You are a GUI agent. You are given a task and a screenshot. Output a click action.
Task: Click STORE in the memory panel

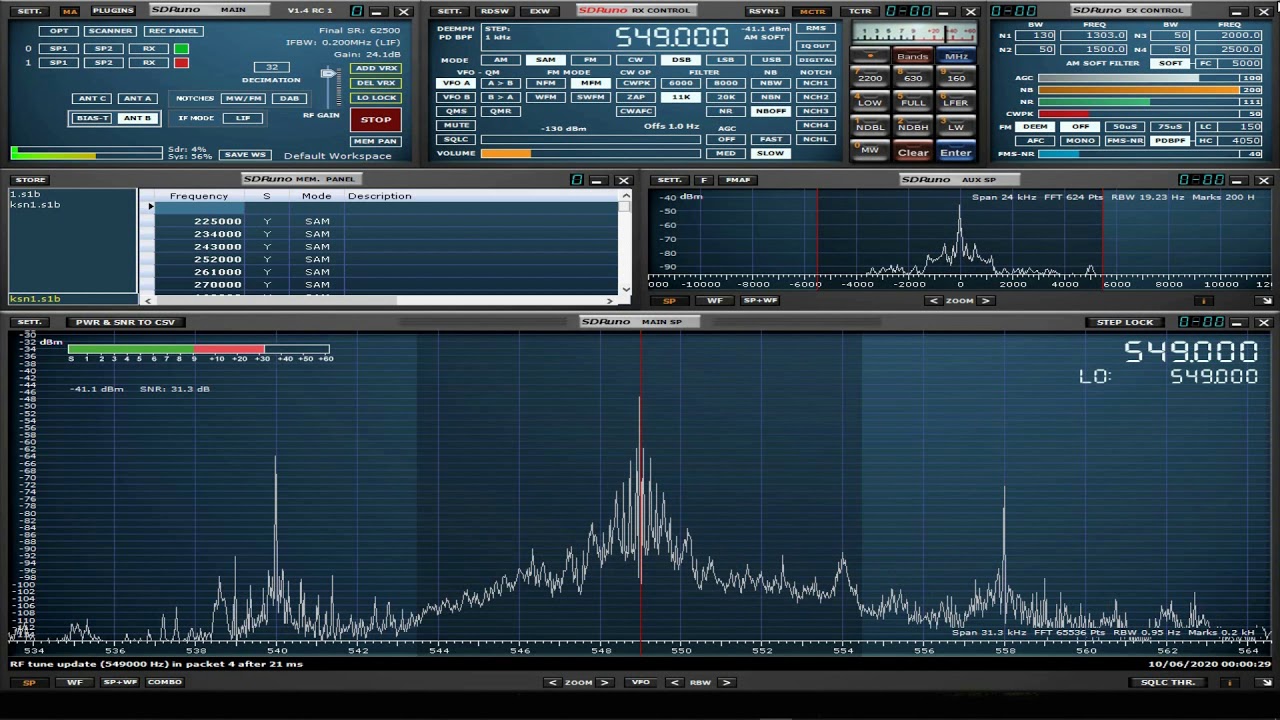pyautogui.click(x=30, y=180)
